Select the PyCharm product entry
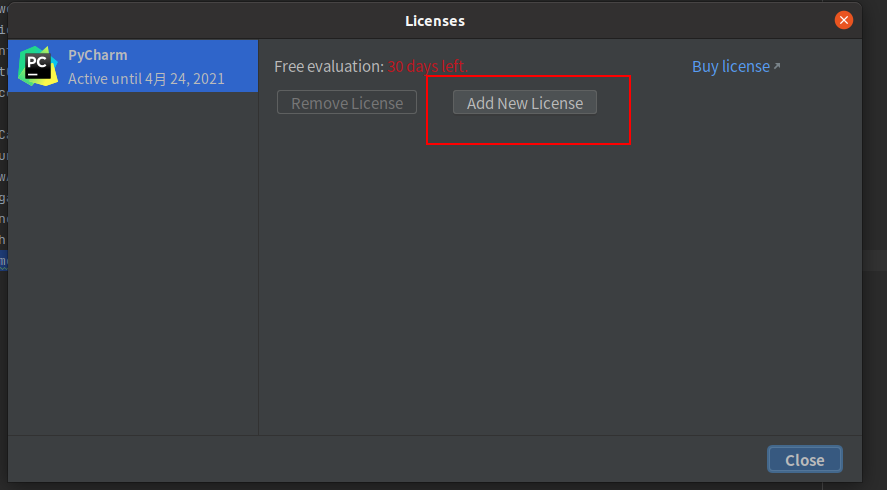 pos(133,66)
